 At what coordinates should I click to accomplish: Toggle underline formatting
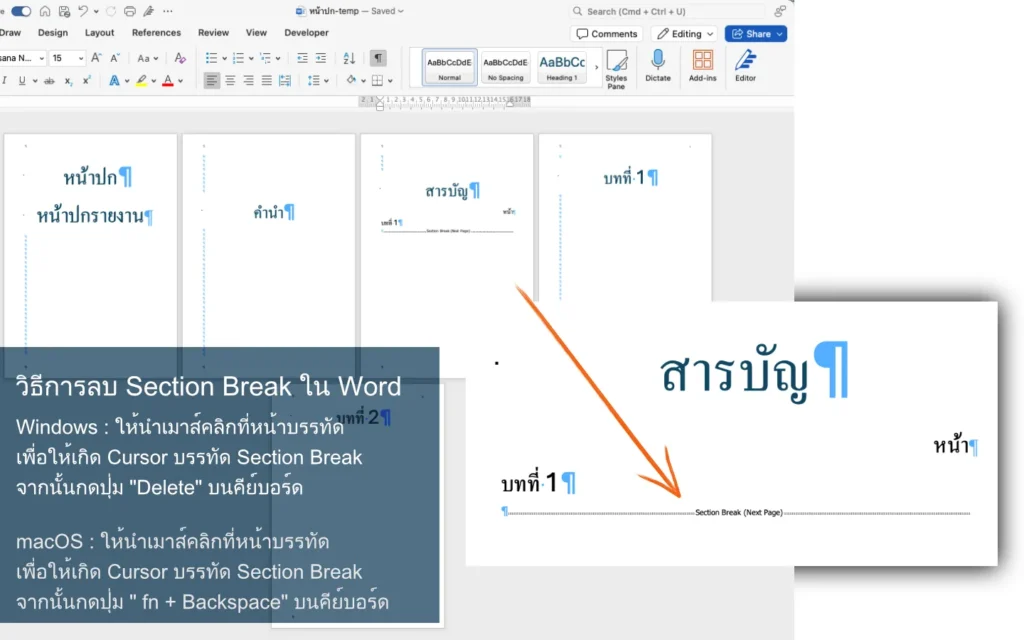click(22, 80)
